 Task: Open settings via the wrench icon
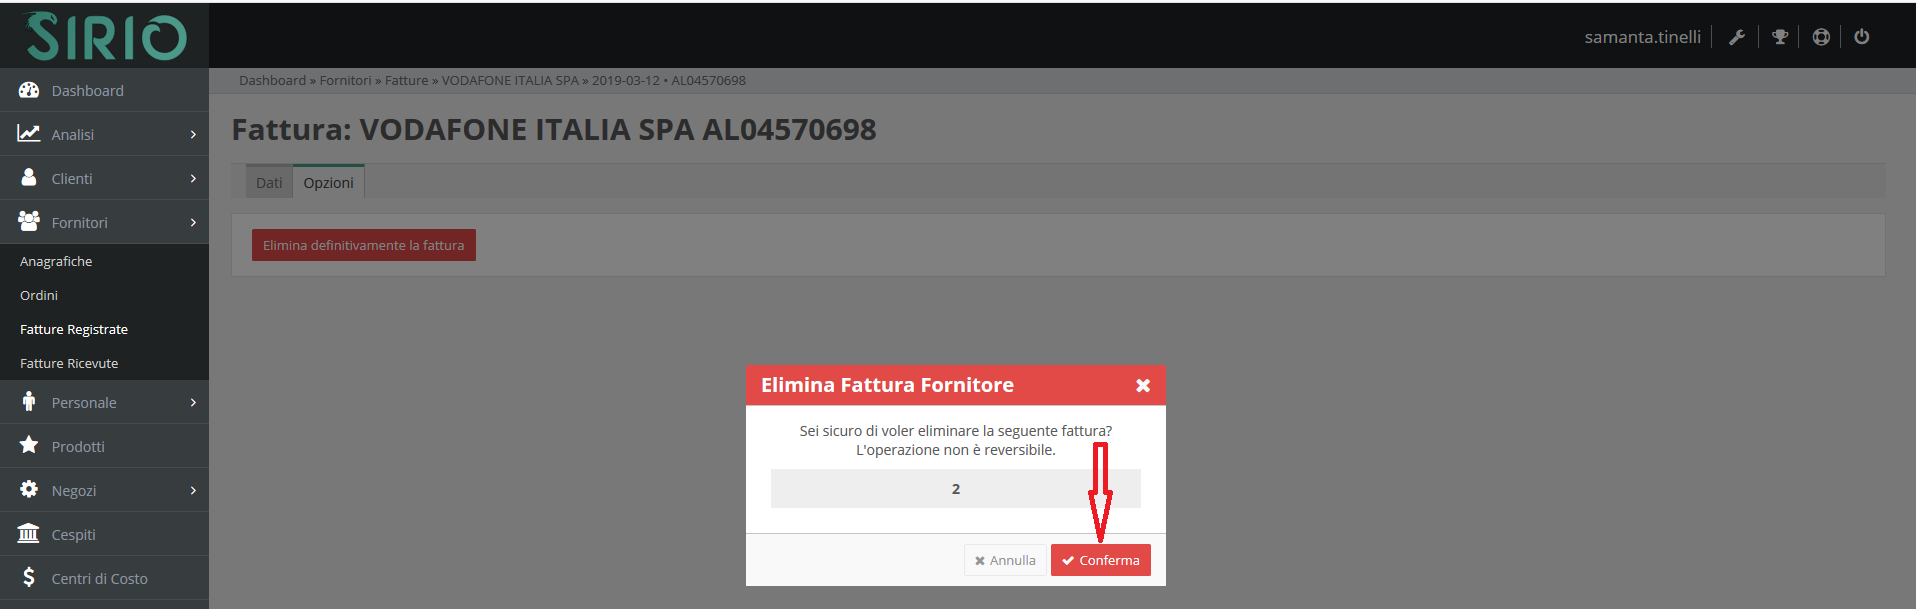1737,37
